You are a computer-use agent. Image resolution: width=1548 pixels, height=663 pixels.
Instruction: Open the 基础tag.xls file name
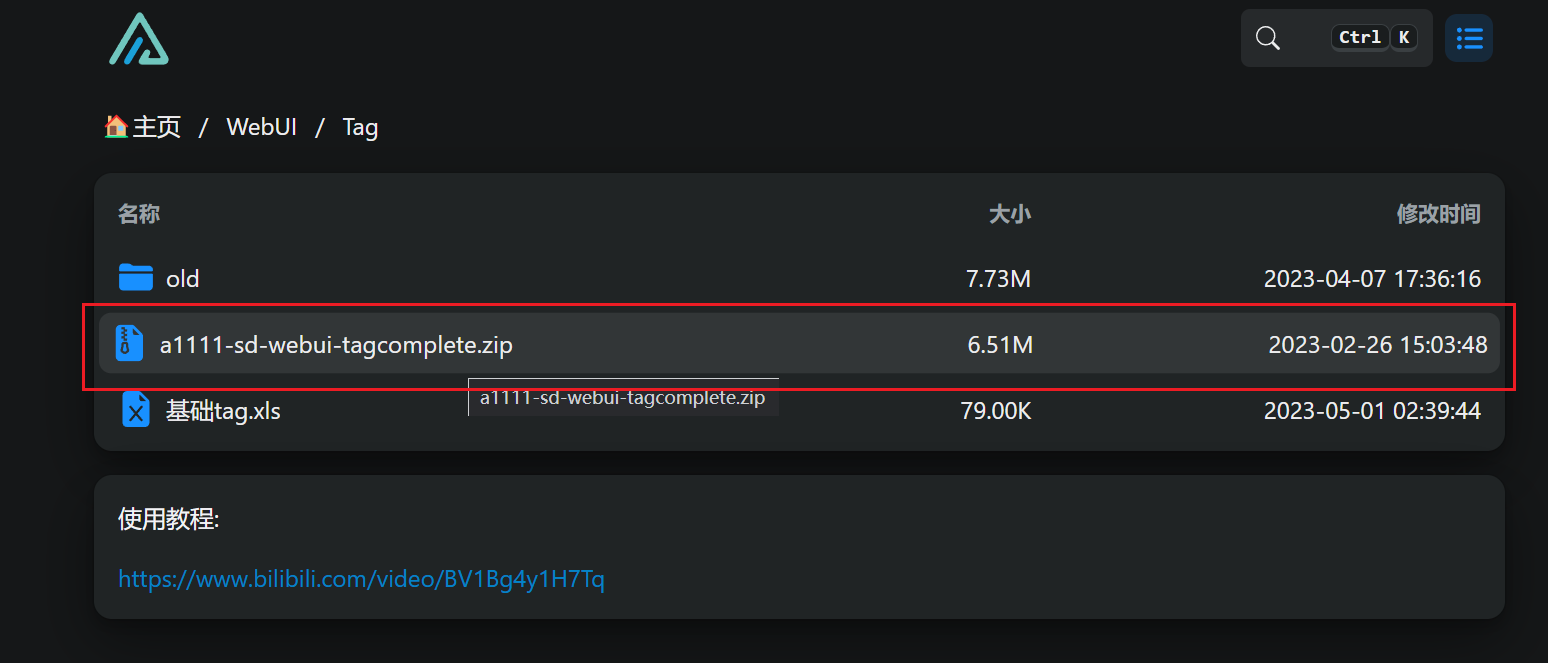tap(223, 410)
